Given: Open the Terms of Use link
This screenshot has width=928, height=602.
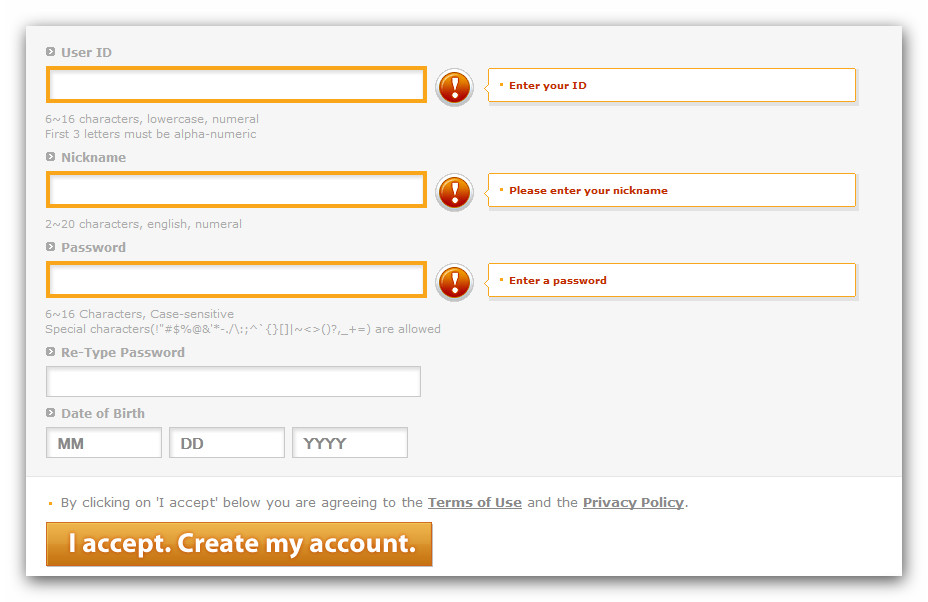Looking at the screenshot, I should click(475, 503).
